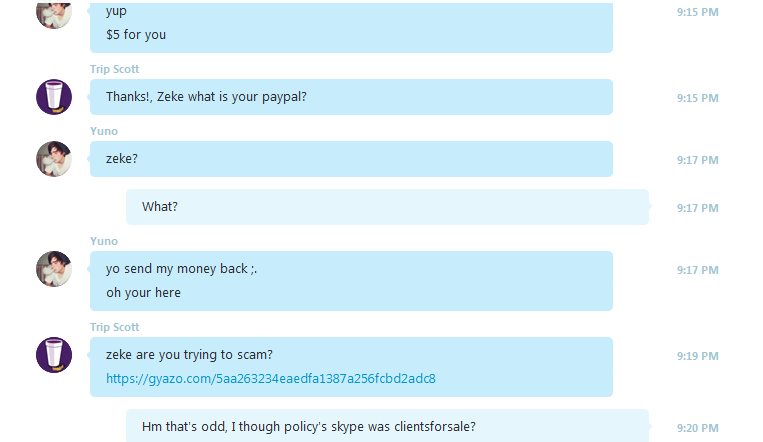Click Trip Scott's avatar beside scam message

(x=54, y=355)
